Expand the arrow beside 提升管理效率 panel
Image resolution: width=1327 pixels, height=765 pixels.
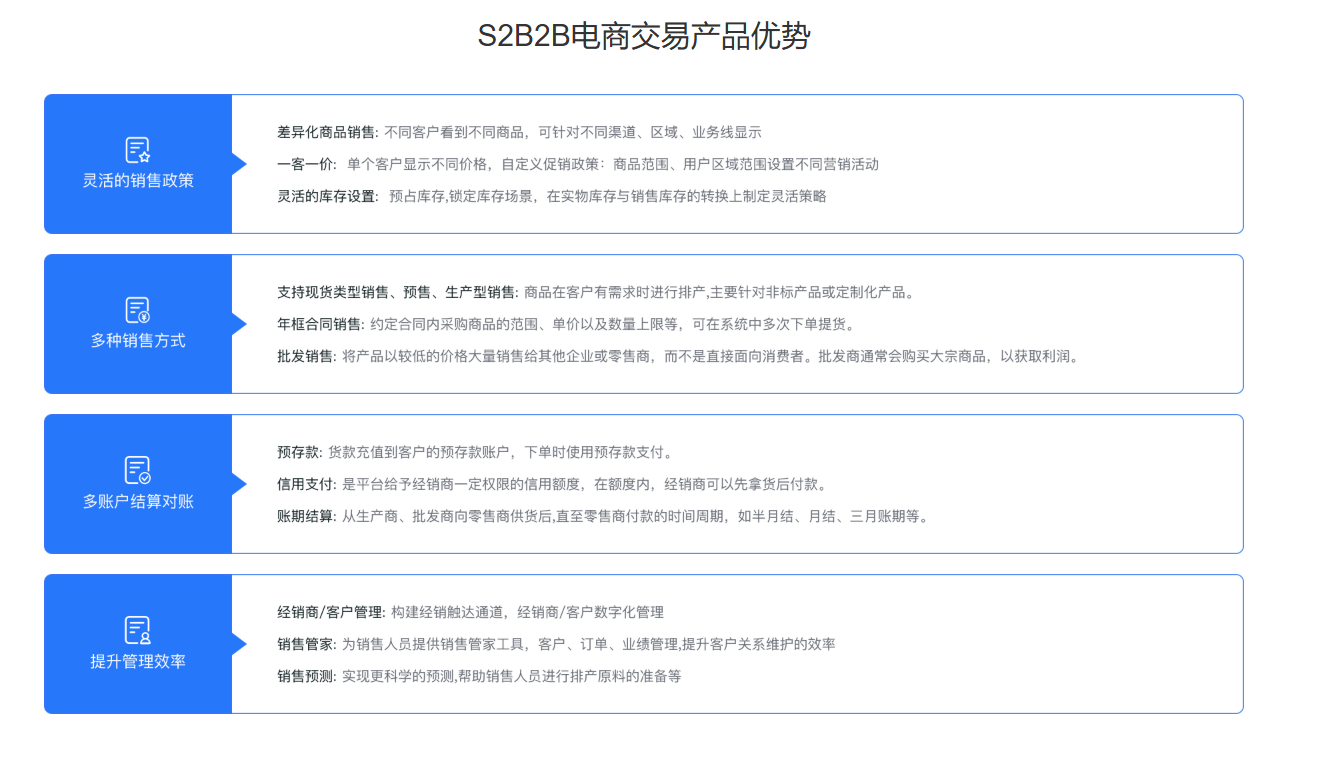click(239, 644)
